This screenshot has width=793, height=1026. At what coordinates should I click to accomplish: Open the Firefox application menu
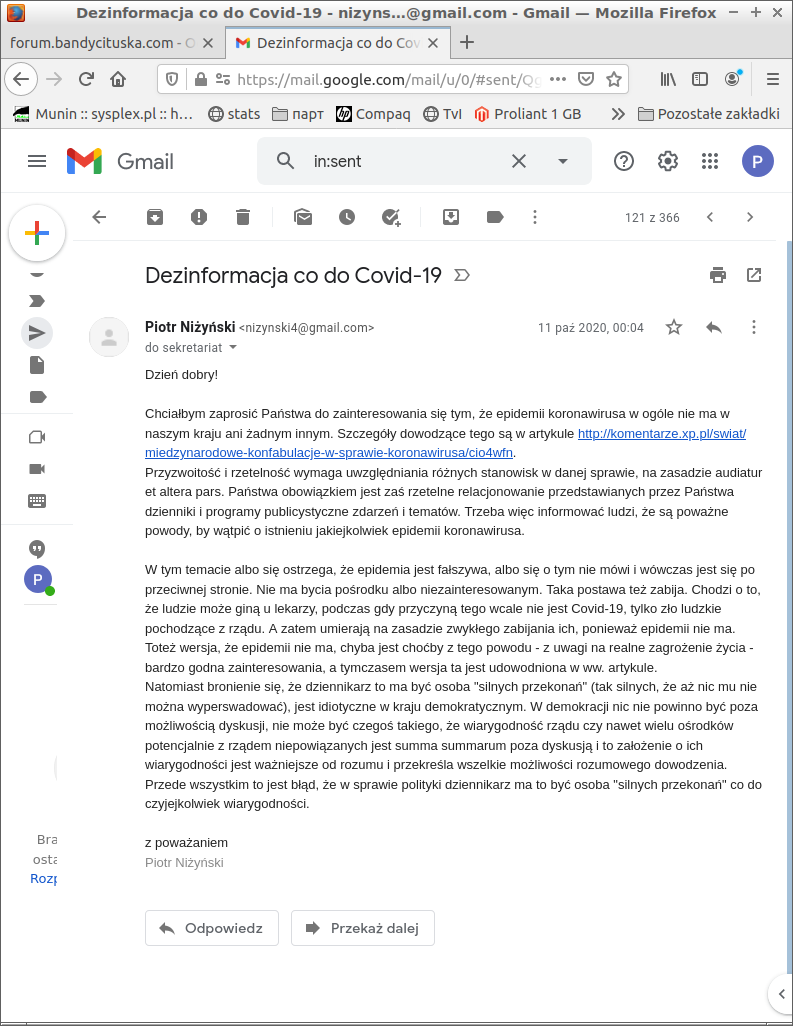(x=773, y=79)
